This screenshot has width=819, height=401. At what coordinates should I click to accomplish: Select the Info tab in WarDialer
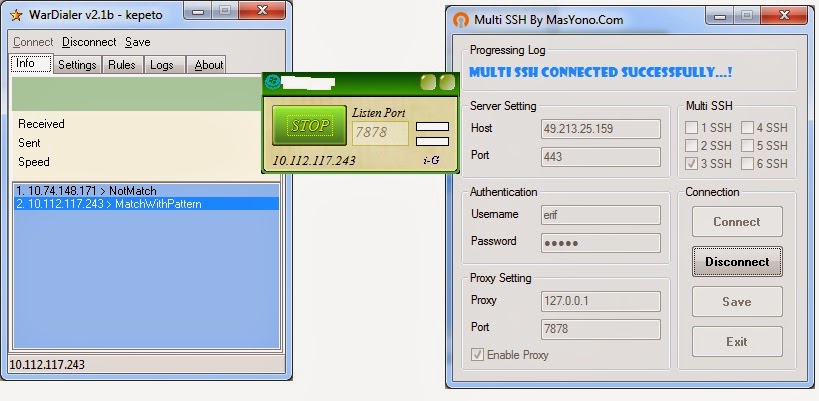click(31, 64)
